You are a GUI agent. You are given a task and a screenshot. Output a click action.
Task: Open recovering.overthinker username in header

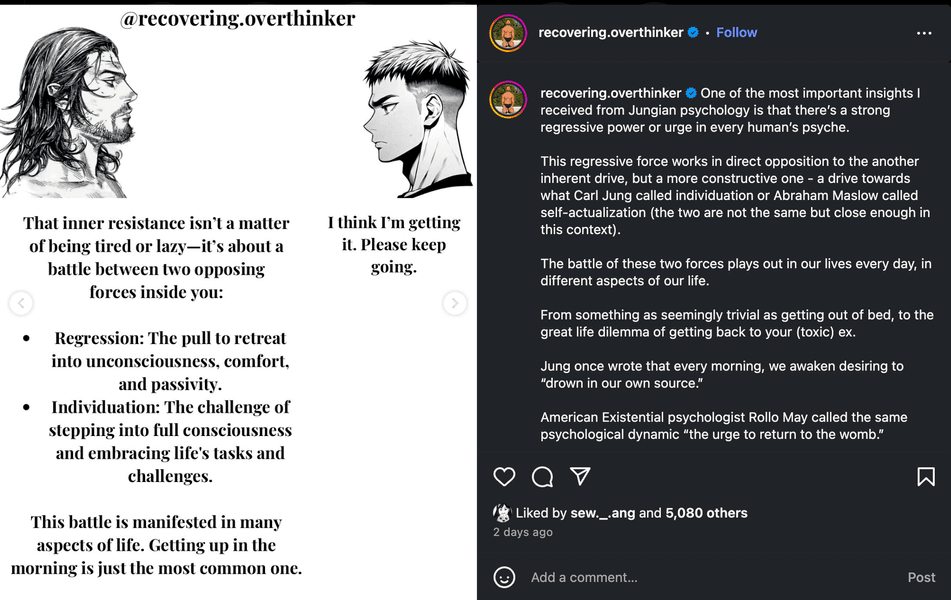610,32
